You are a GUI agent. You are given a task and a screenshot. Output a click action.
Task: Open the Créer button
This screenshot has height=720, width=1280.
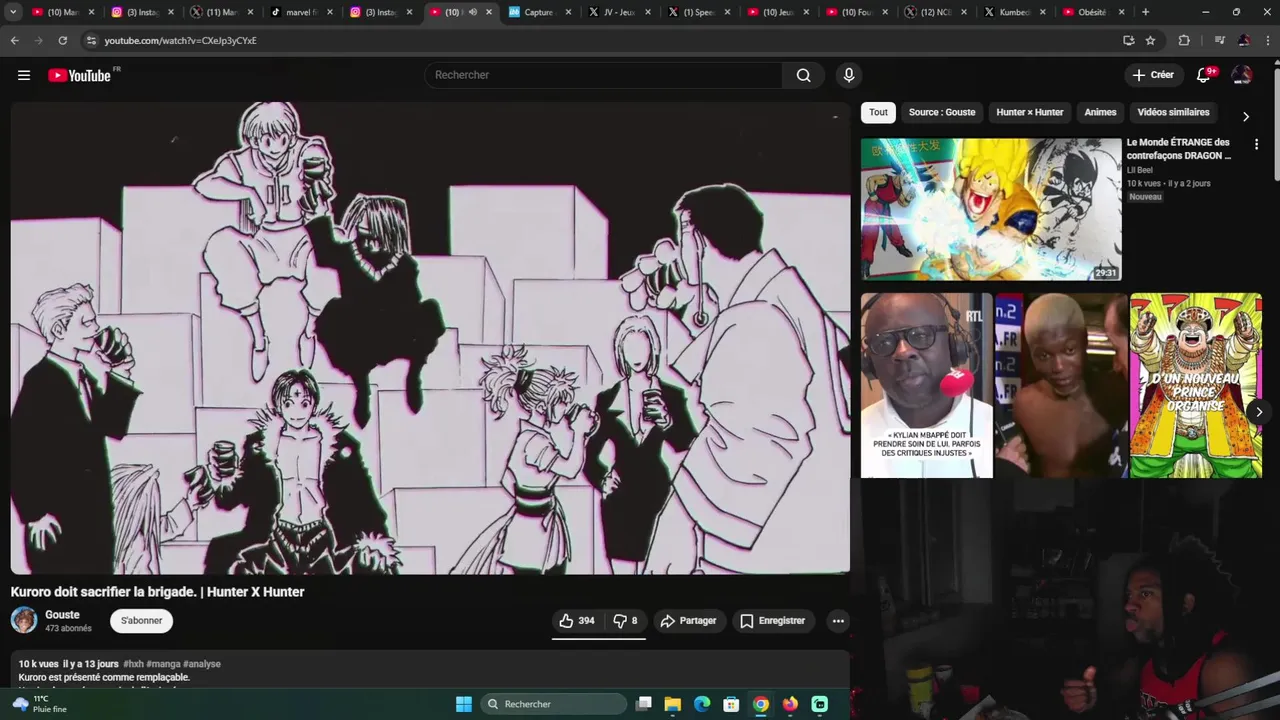pos(1153,75)
